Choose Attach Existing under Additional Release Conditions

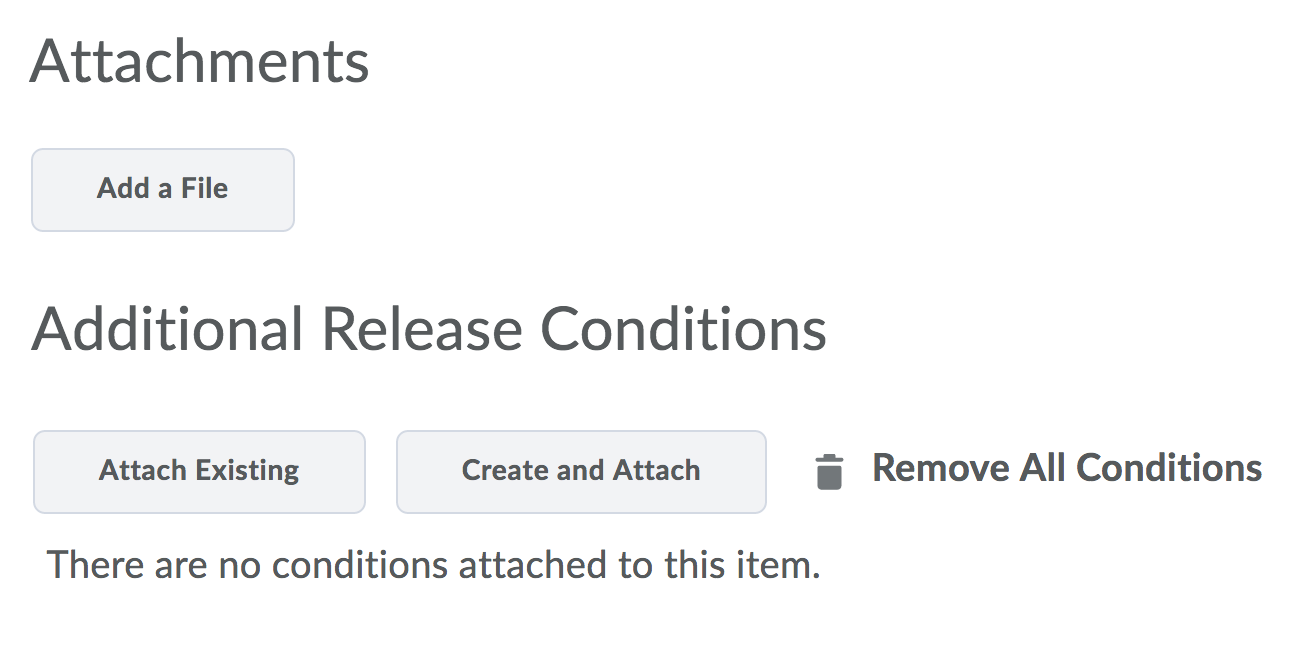tap(199, 471)
